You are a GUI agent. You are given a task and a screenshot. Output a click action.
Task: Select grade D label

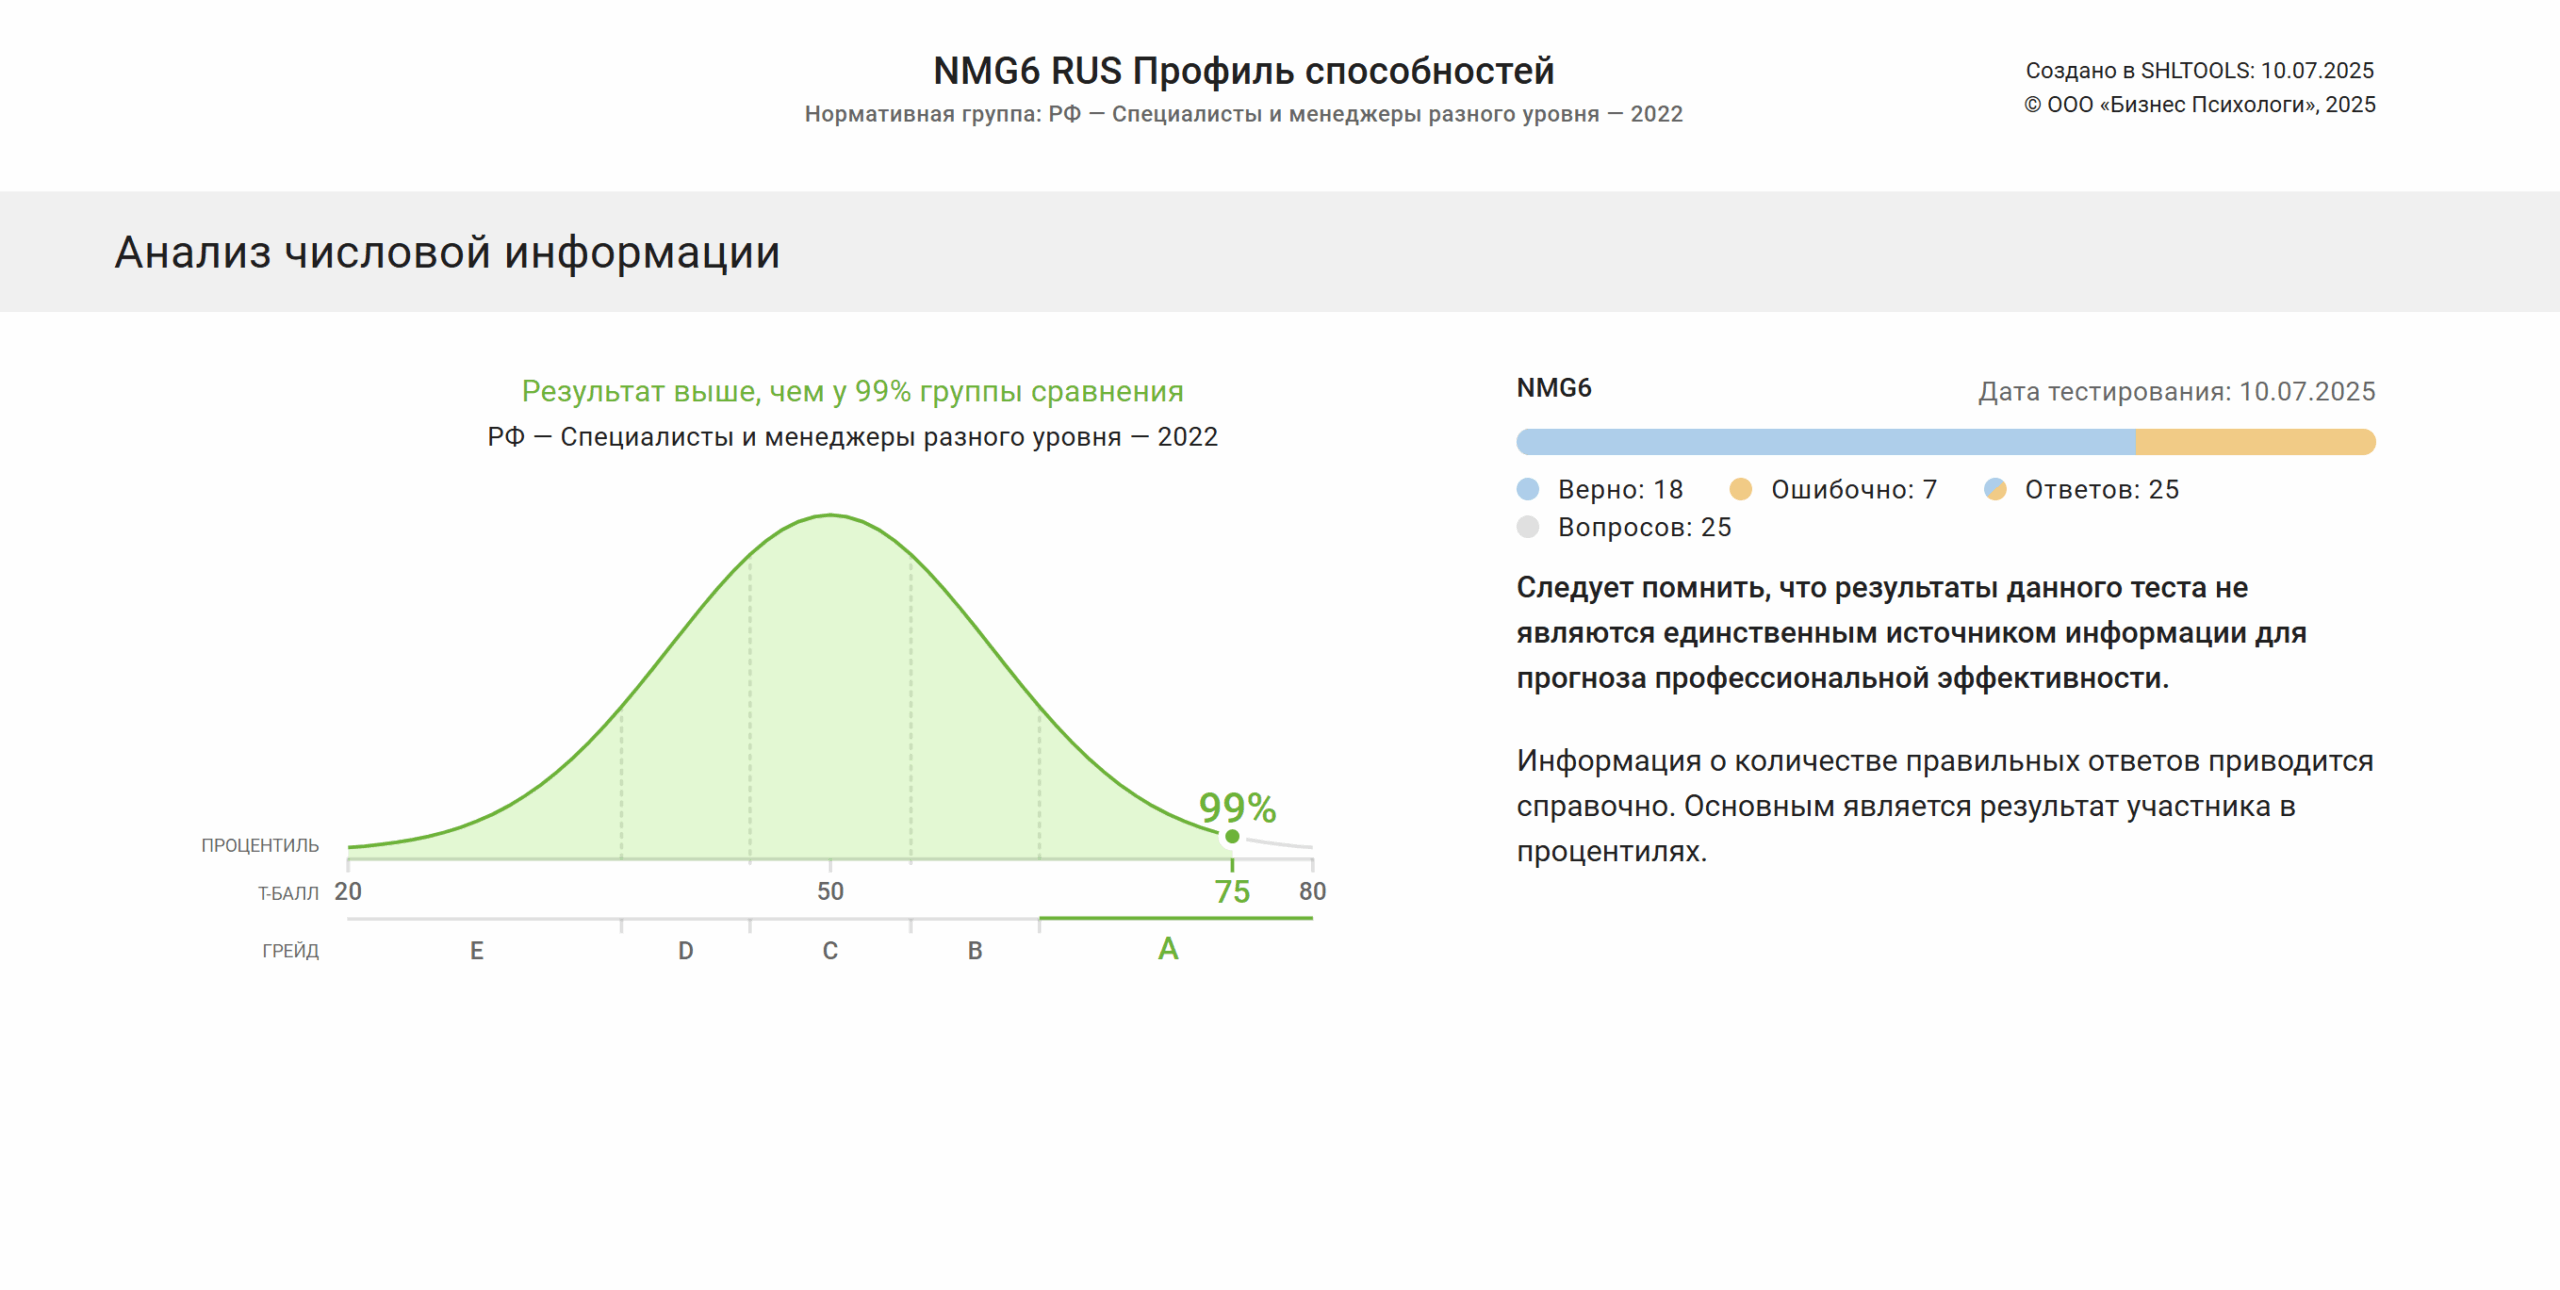685,951
